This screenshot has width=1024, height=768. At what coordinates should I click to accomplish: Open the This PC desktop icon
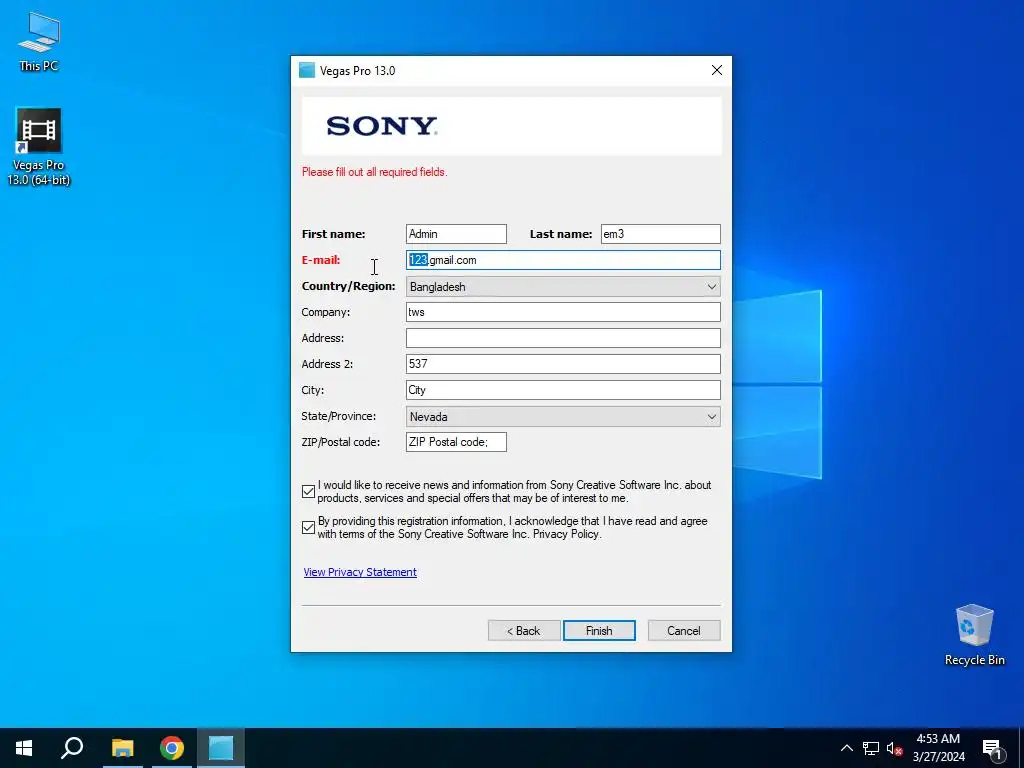point(39,41)
